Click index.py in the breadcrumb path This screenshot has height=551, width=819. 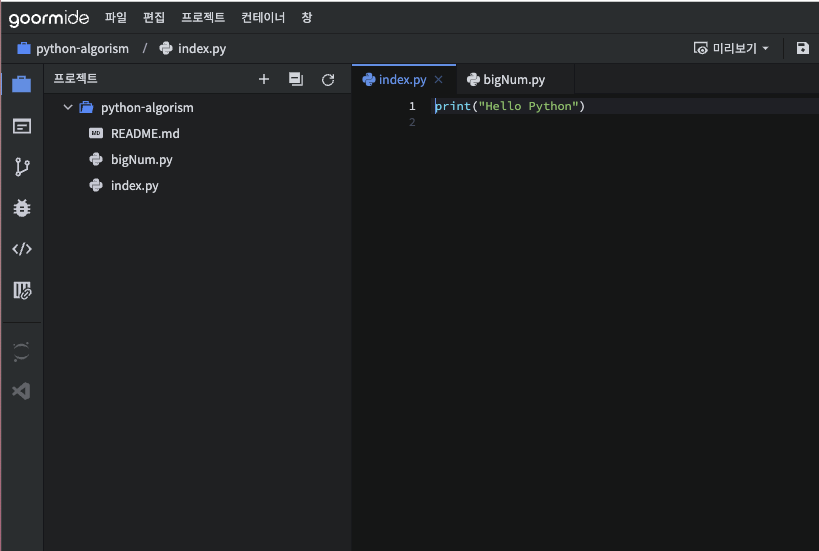(x=202, y=49)
